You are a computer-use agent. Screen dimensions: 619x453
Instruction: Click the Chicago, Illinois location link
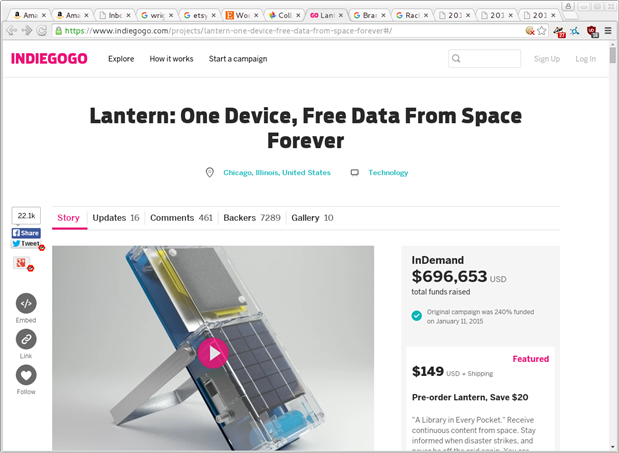point(276,173)
